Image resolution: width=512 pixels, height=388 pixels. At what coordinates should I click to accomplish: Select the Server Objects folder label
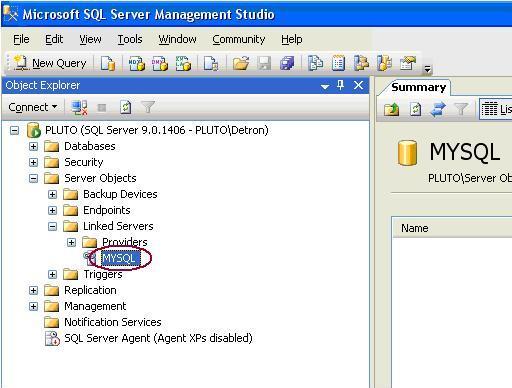click(x=100, y=178)
